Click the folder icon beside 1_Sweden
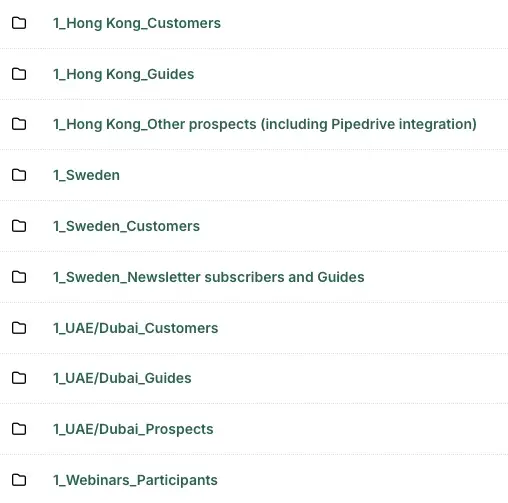508x503 pixels. pos(19,175)
